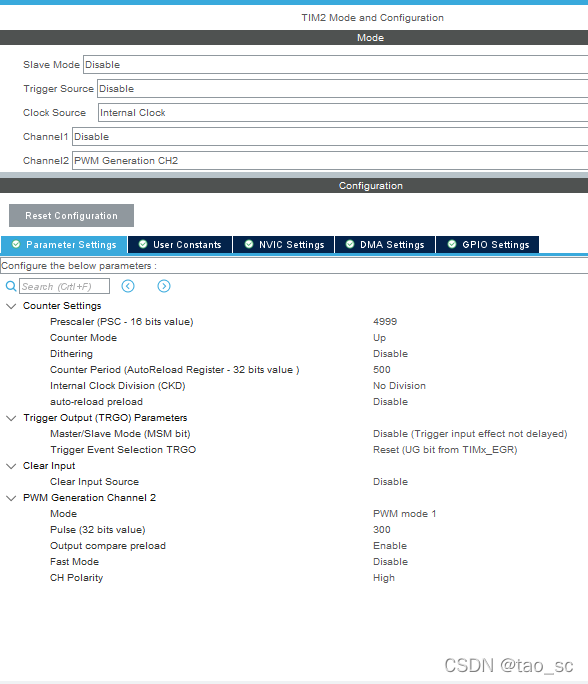Click the Output compare preload label
The image size is (588, 684).
click(108, 546)
